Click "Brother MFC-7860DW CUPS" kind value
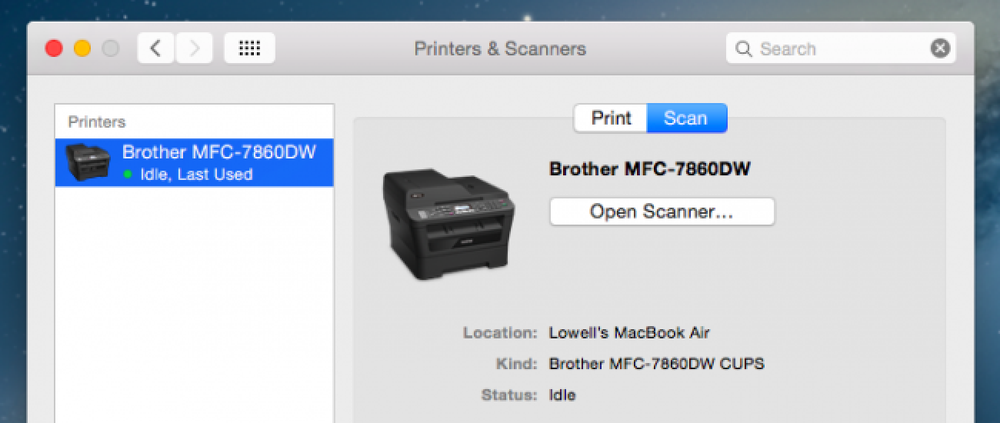1000x423 pixels. point(656,364)
